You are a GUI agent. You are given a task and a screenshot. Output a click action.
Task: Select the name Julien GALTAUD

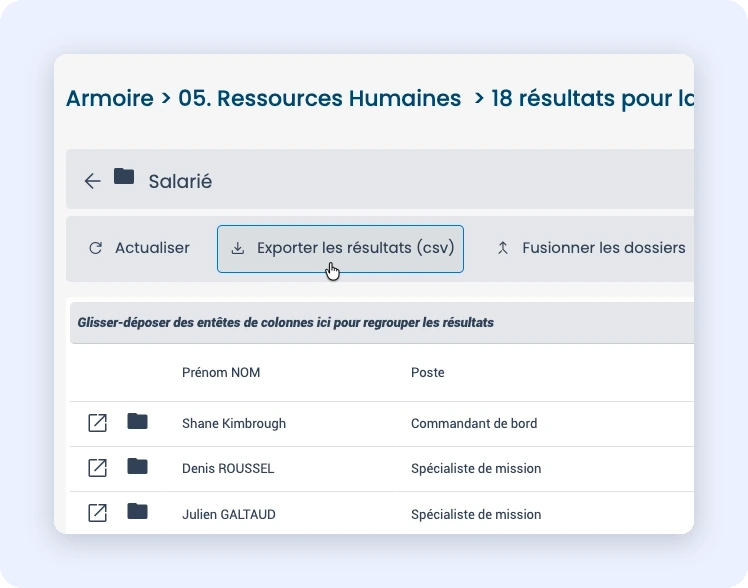click(229, 514)
